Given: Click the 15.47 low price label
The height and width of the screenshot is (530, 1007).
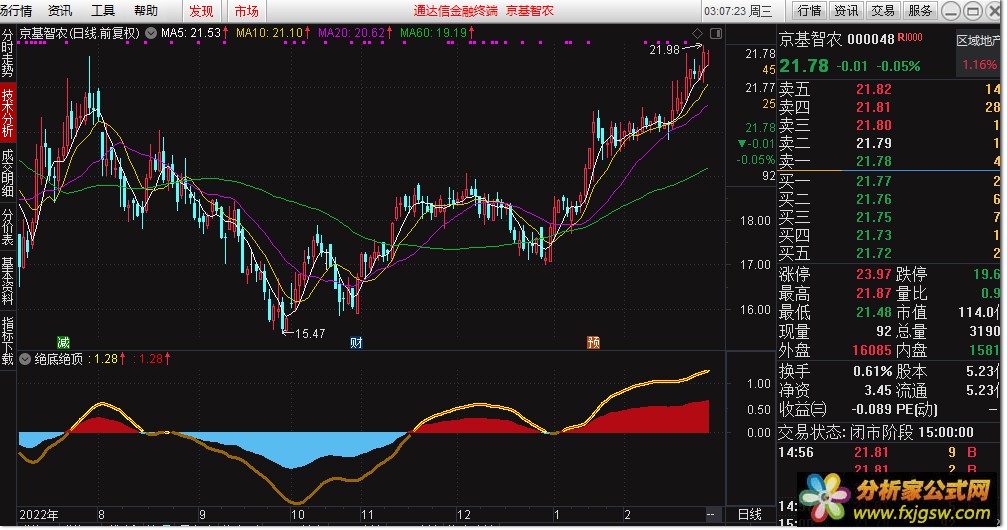Looking at the screenshot, I should click(x=310, y=334).
